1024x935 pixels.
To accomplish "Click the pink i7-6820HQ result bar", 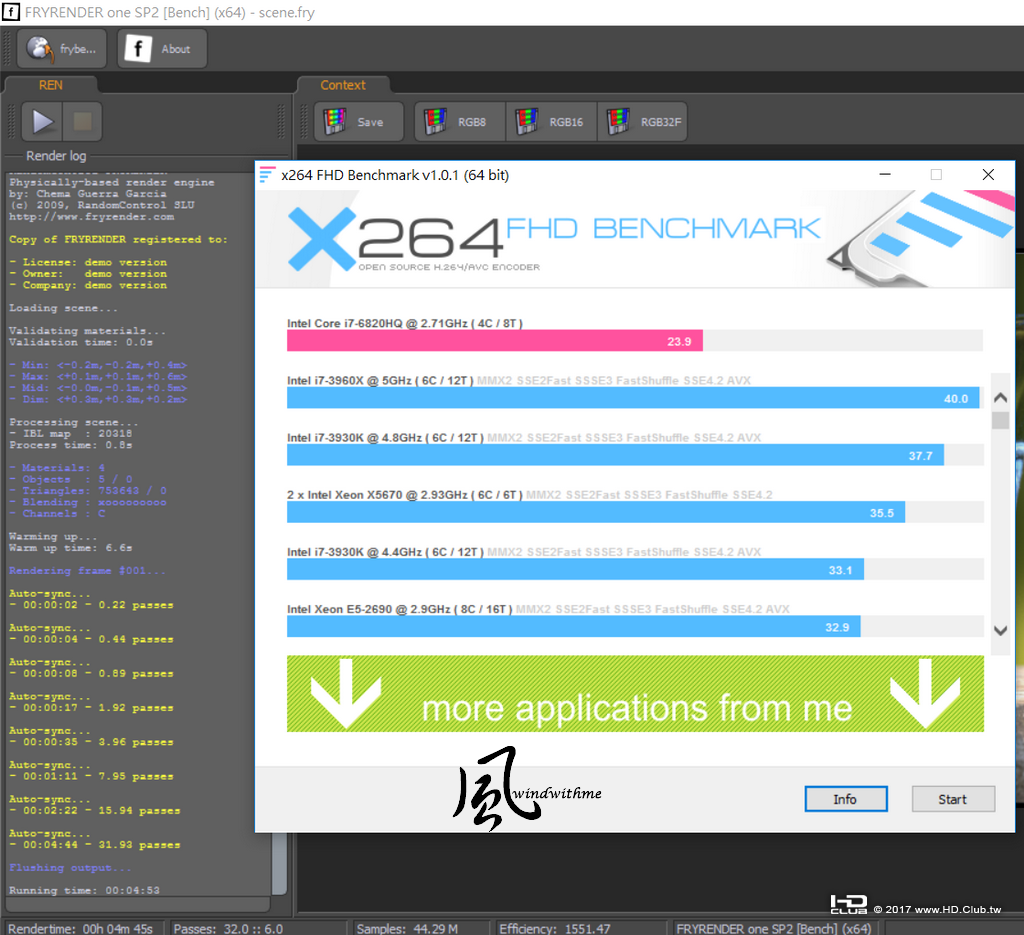I will 494,341.
